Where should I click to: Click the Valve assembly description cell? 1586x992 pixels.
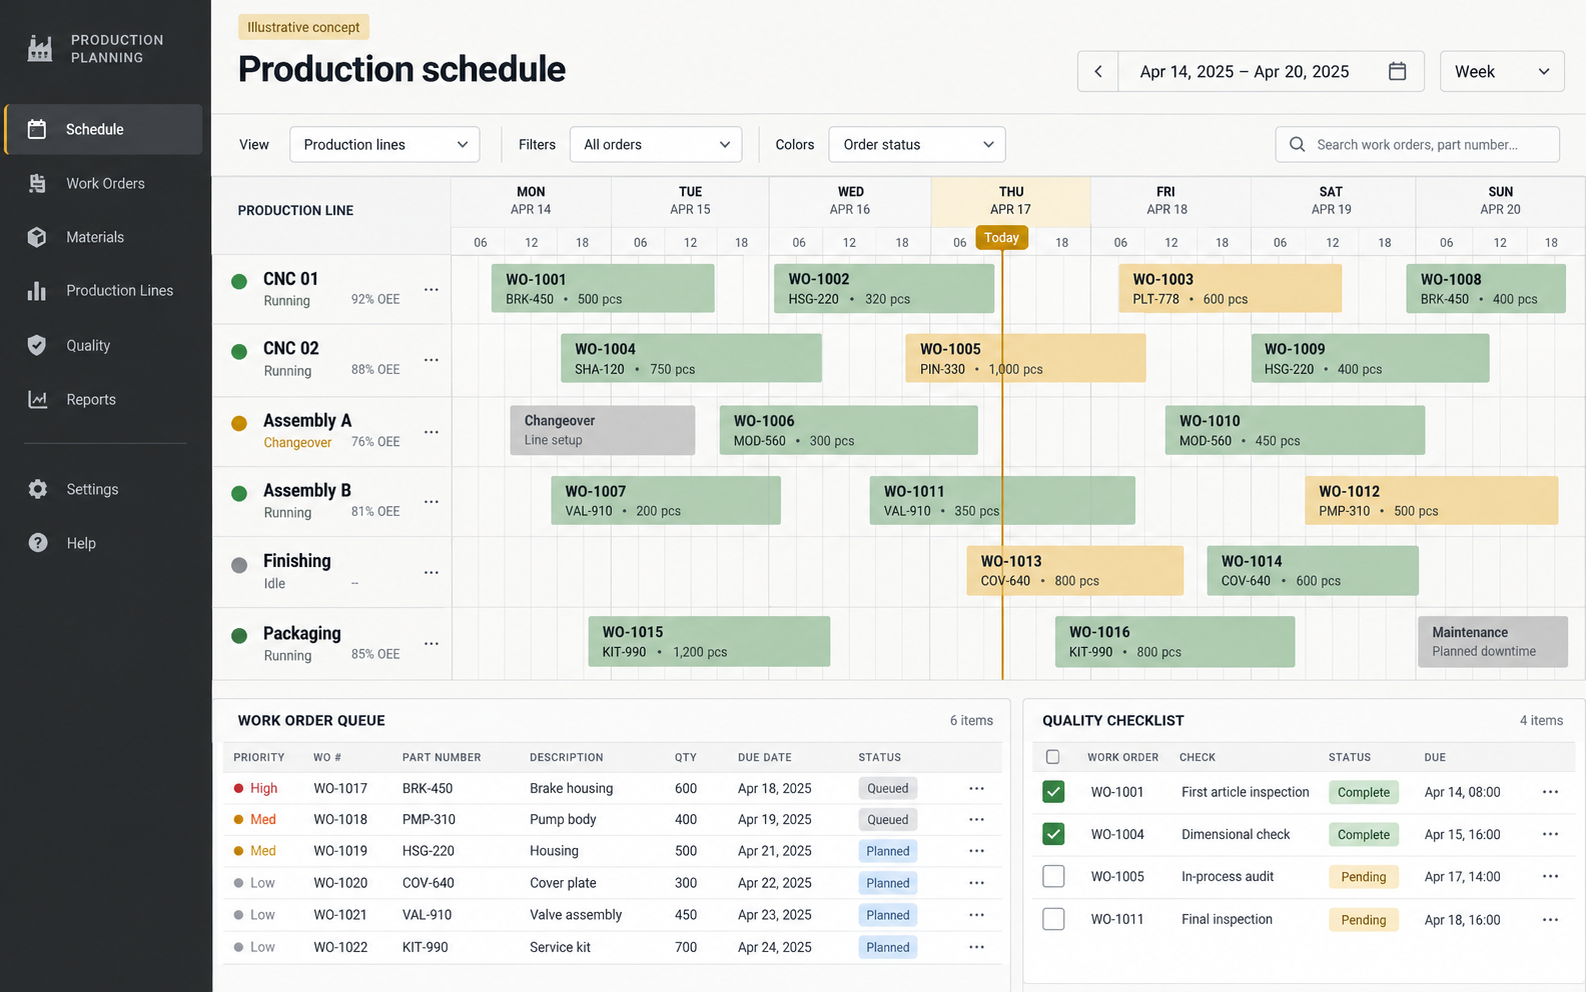575,915
